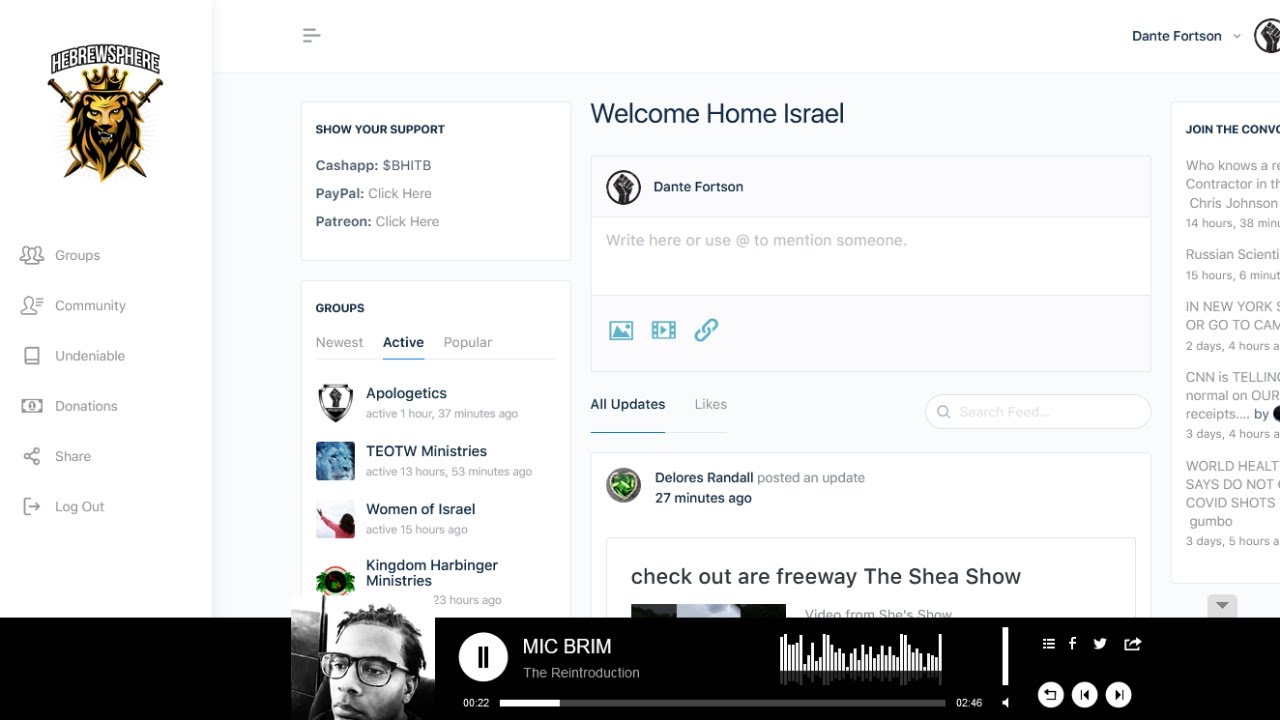
Task: Click the Share sidebar menu item
Action: point(73,456)
